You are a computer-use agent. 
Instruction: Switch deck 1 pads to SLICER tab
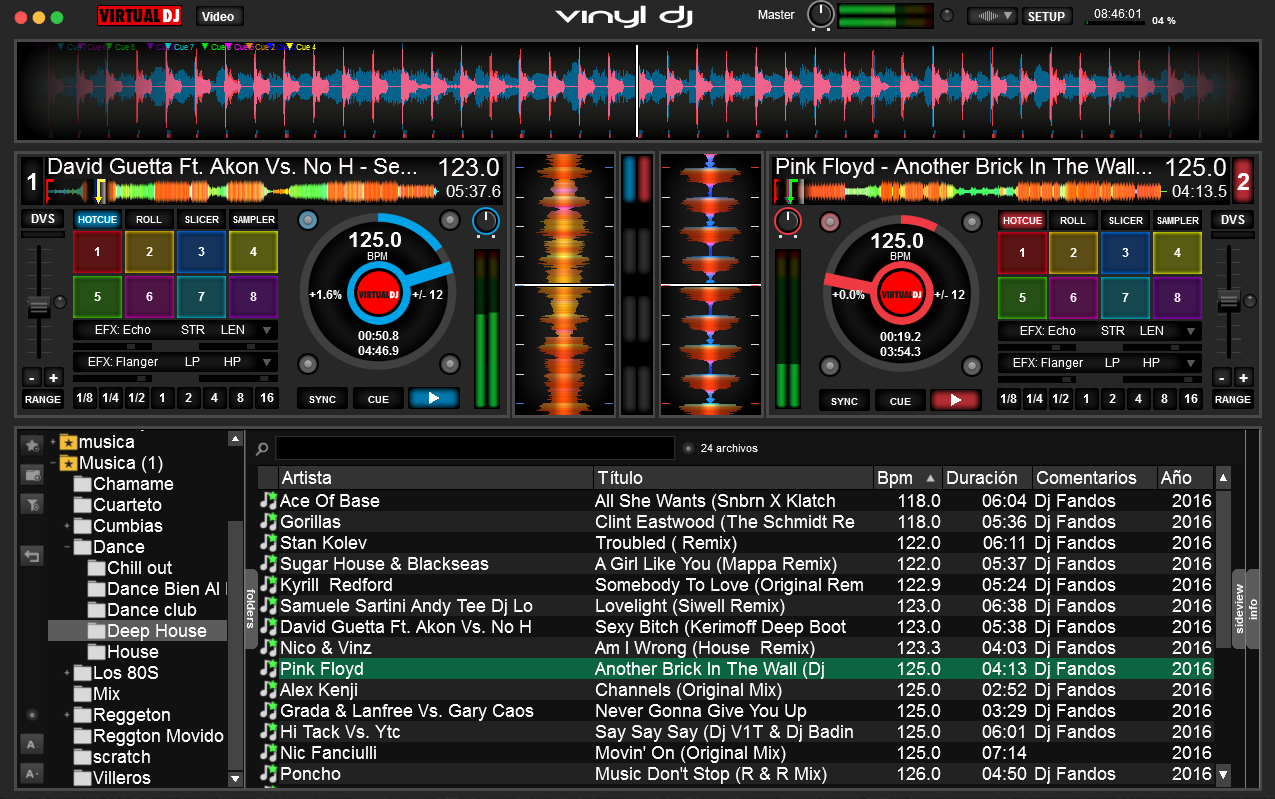[201, 220]
